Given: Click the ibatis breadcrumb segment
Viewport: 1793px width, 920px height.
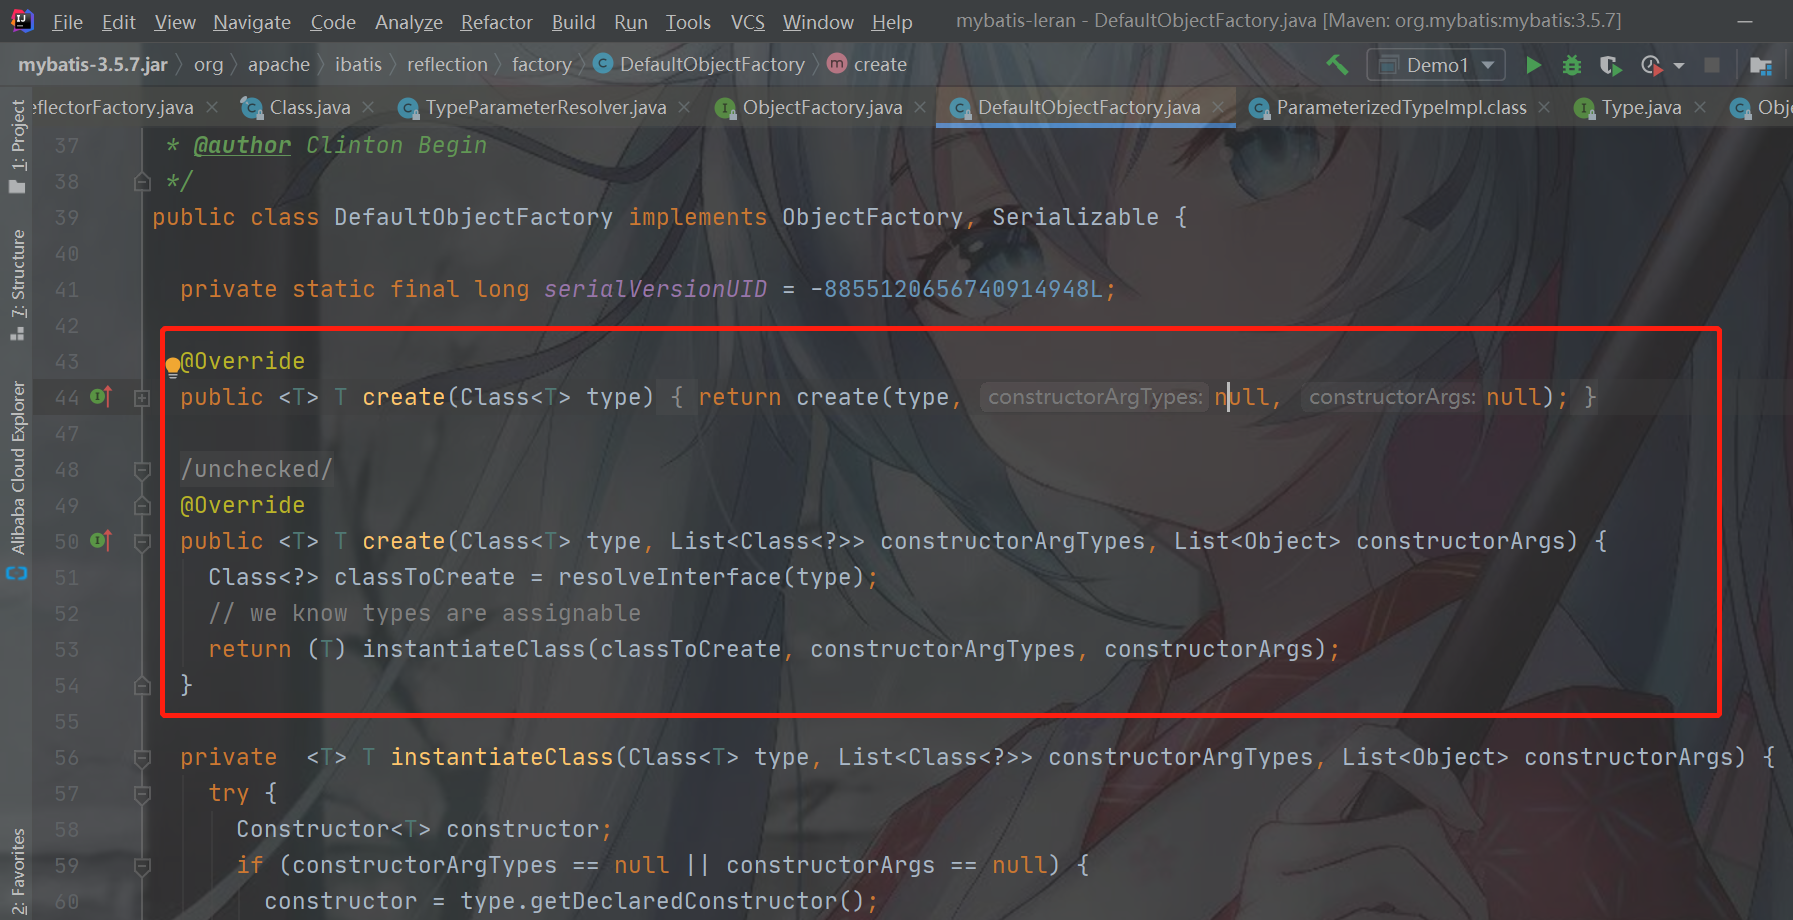Looking at the screenshot, I should (358, 65).
